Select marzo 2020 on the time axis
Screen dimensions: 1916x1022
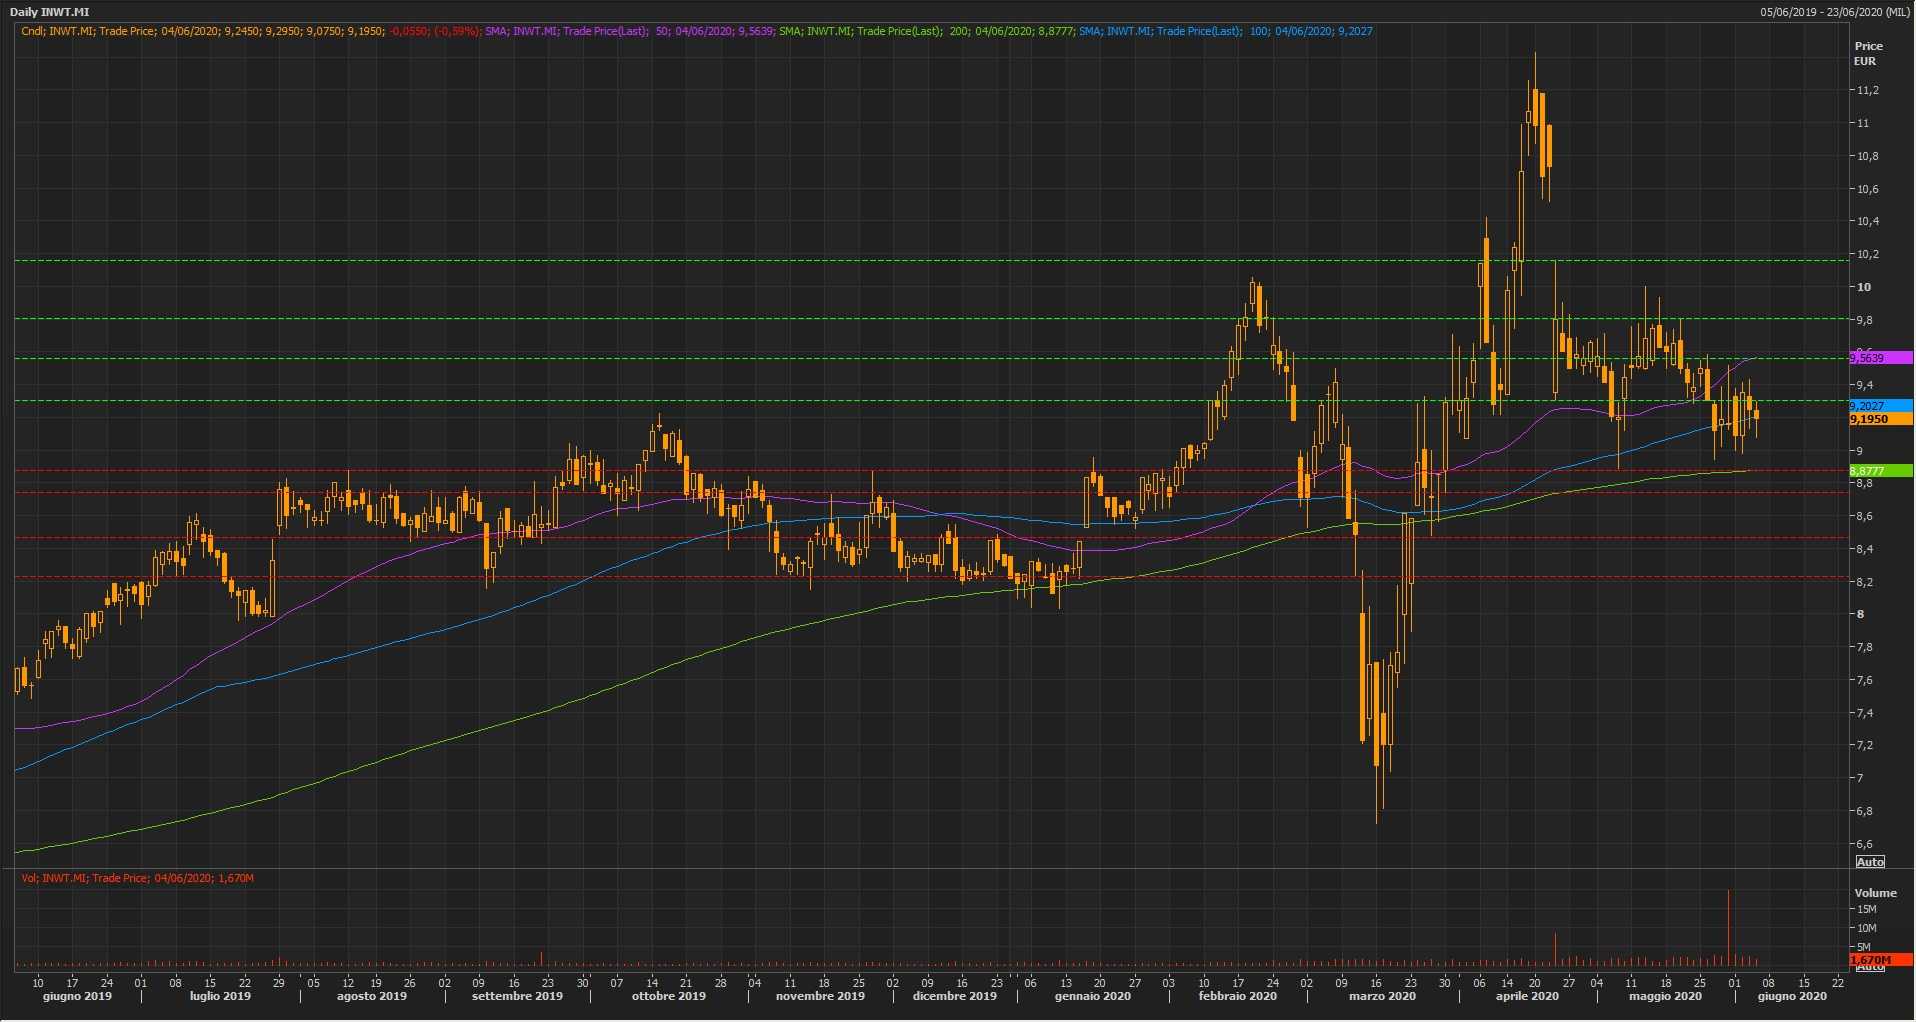click(x=1382, y=996)
